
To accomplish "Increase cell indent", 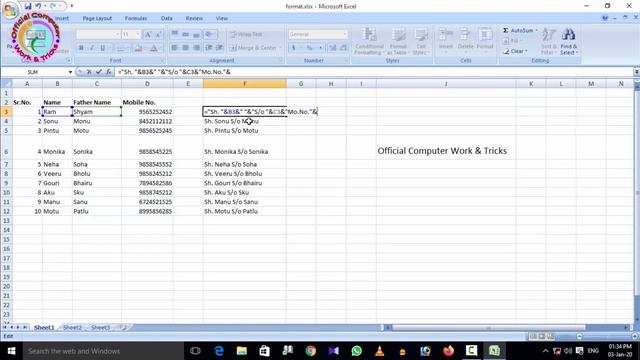I will [219, 48].
